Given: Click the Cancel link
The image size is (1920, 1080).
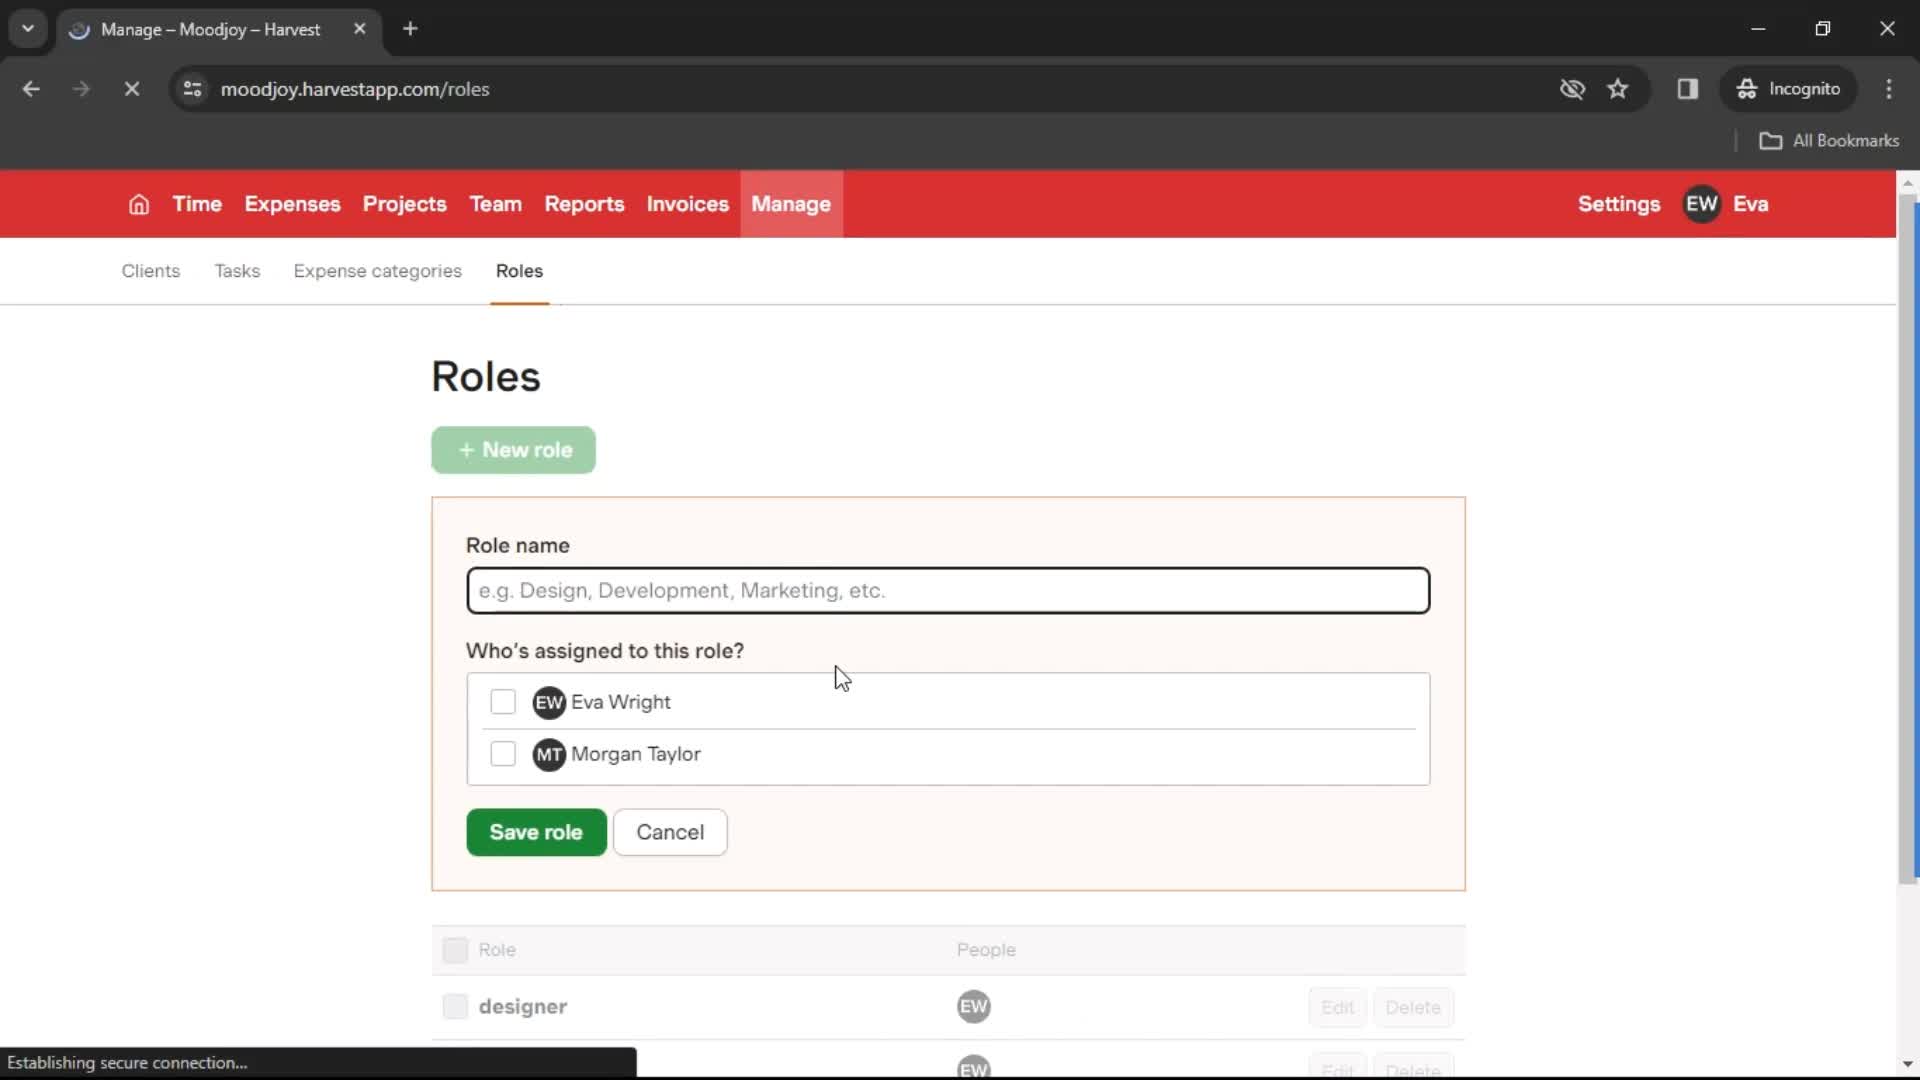Looking at the screenshot, I should (x=670, y=832).
